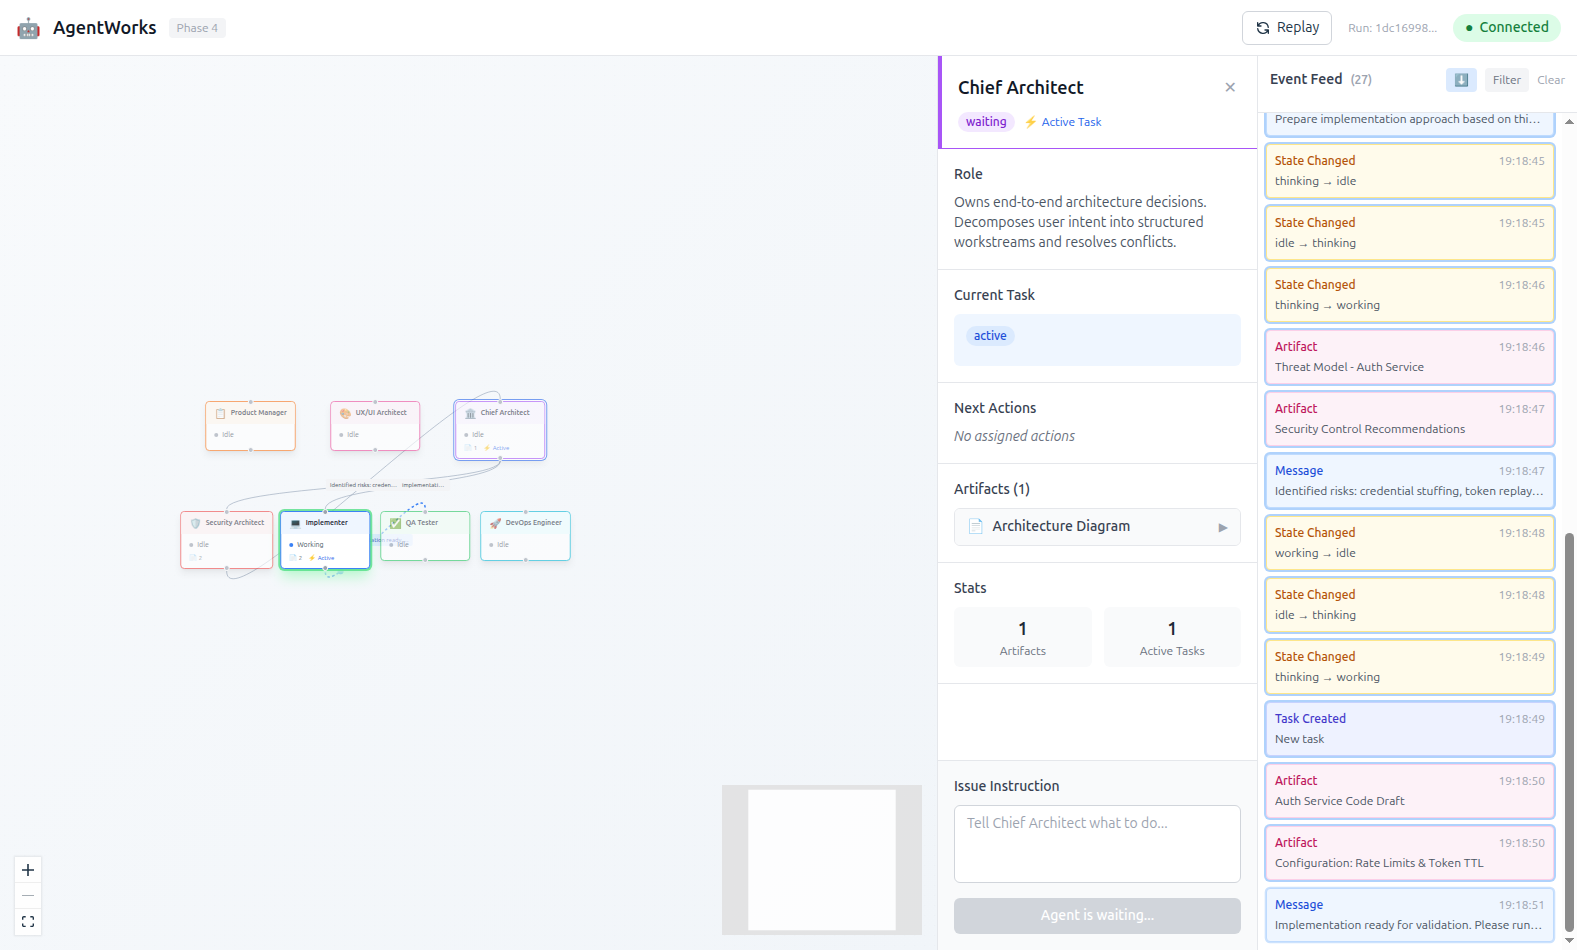Close the Chief Architect detail panel
This screenshot has width=1577, height=950.
[1230, 88]
